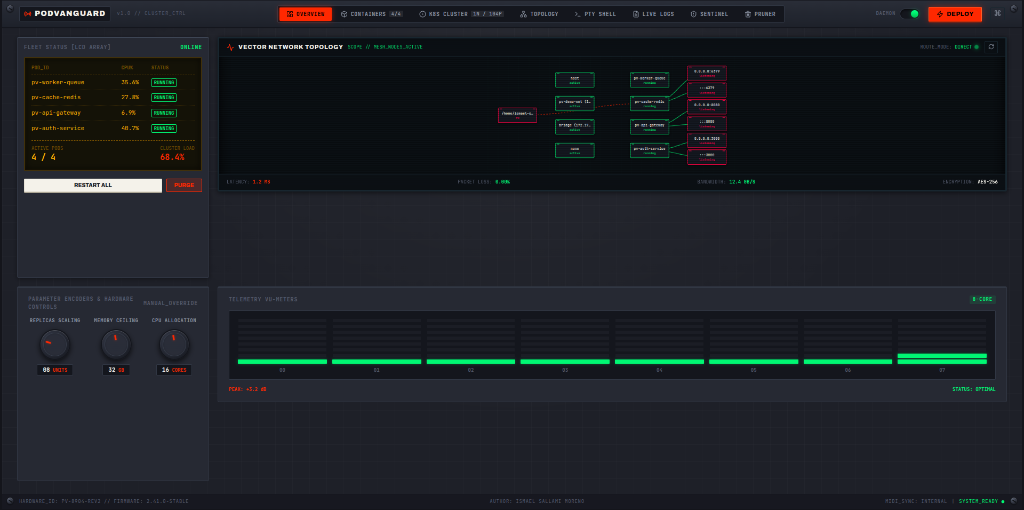Image resolution: width=1024 pixels, height=510 pixels.
Task: Click the ONLINE status in Fleet Status
Action: click(191, 47)
